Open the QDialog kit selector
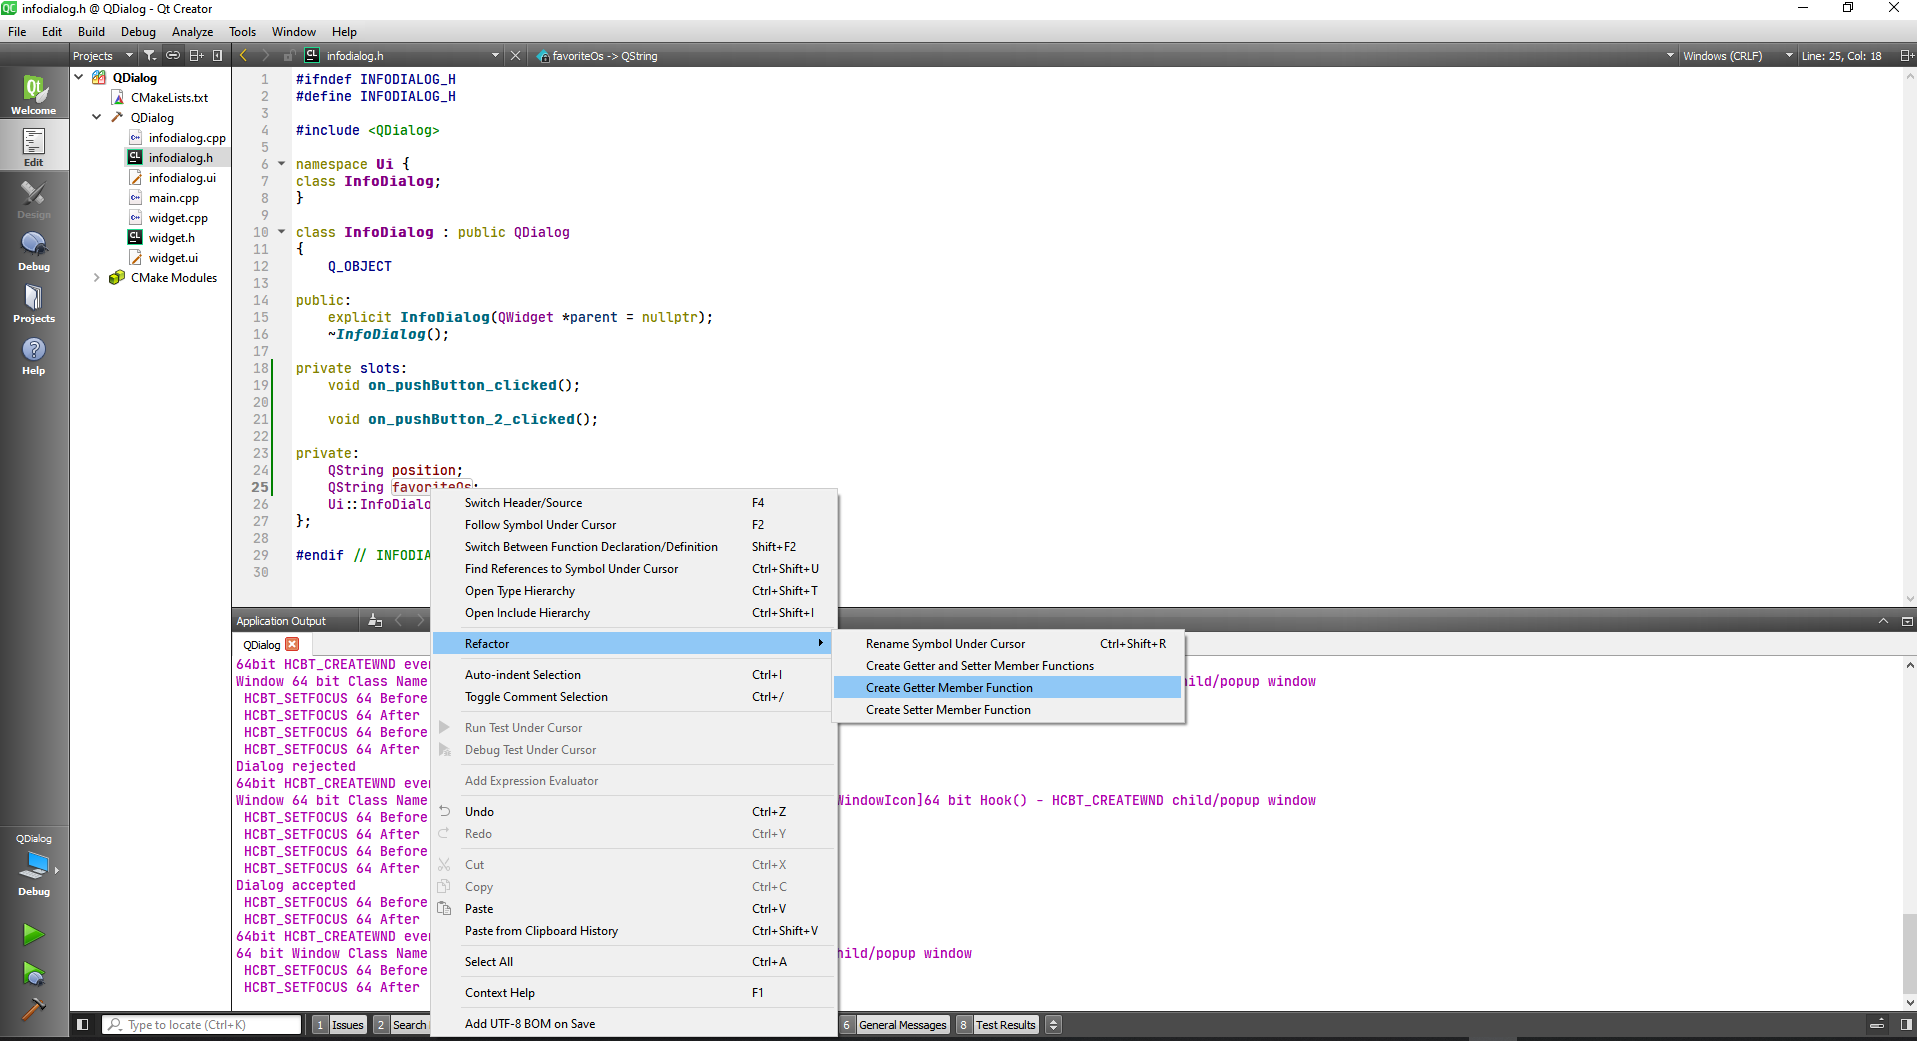 click(34, 863)
